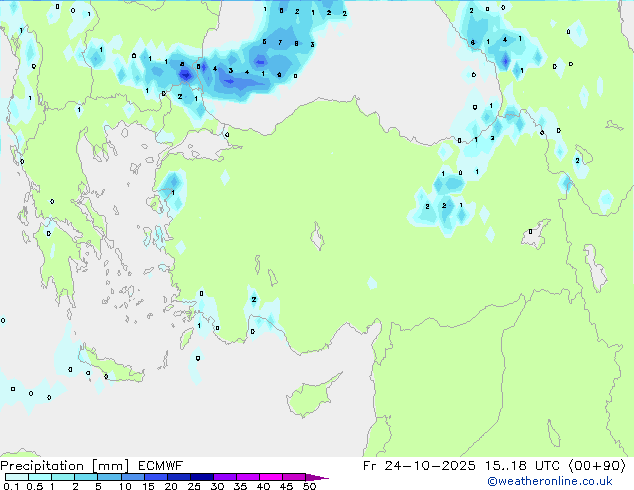Click the legend value "25"
Image resolution: width=634 pixels, height=490 pixels.
pyautogui.click(x=194, y=486)
